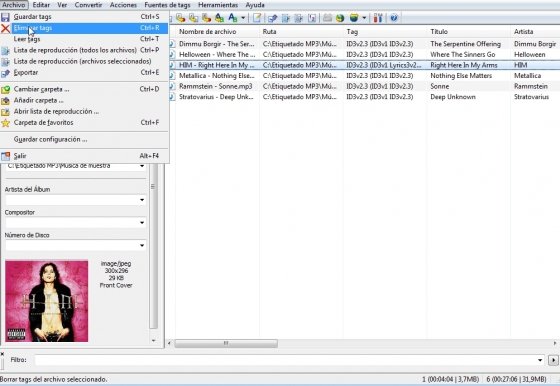Image resolution: width=560 pixels, height=386 pixels.
Task: Click the icon beside Abrir lista de reproducción
Action: point(5,112)
